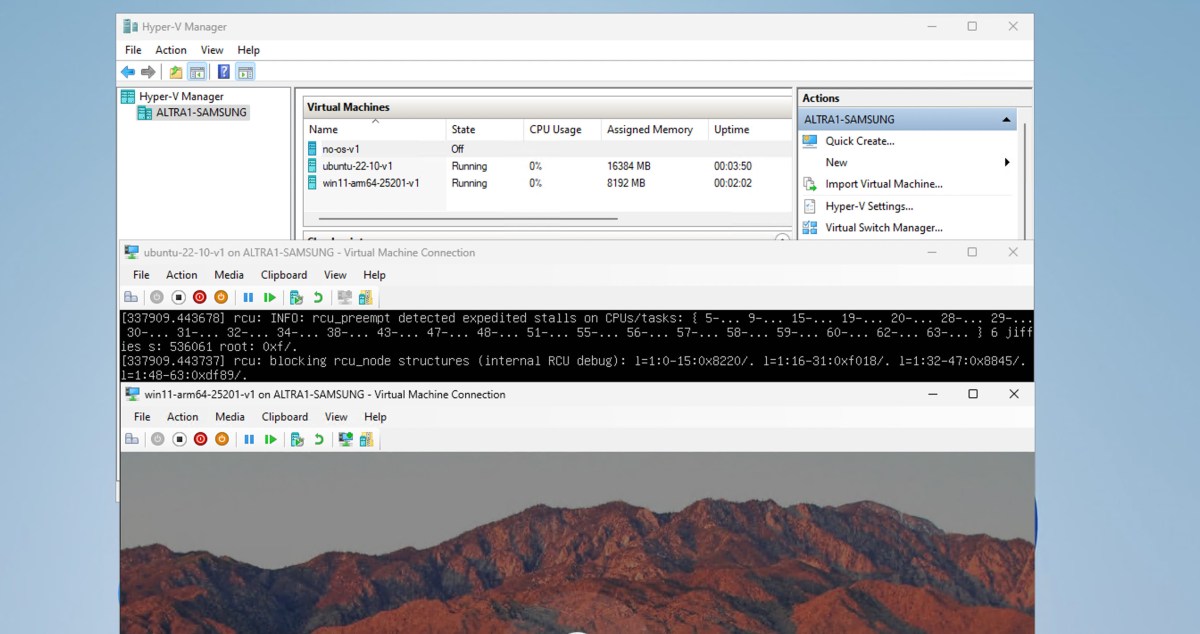Select the ubuntu-22-10-v1 virtual machine row
Screen dimensions: 1200x634
coord(548,166)
